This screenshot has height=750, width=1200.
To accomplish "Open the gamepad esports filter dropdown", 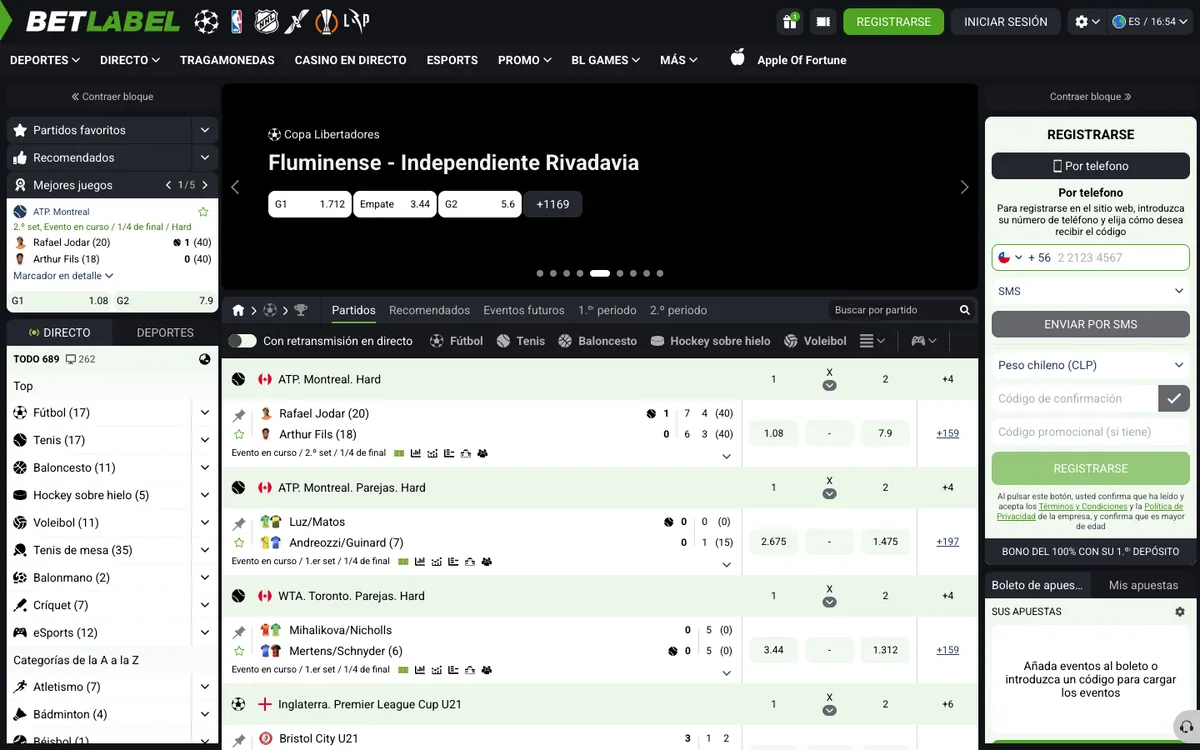I will pyautogui.click(x=923, y=341).
